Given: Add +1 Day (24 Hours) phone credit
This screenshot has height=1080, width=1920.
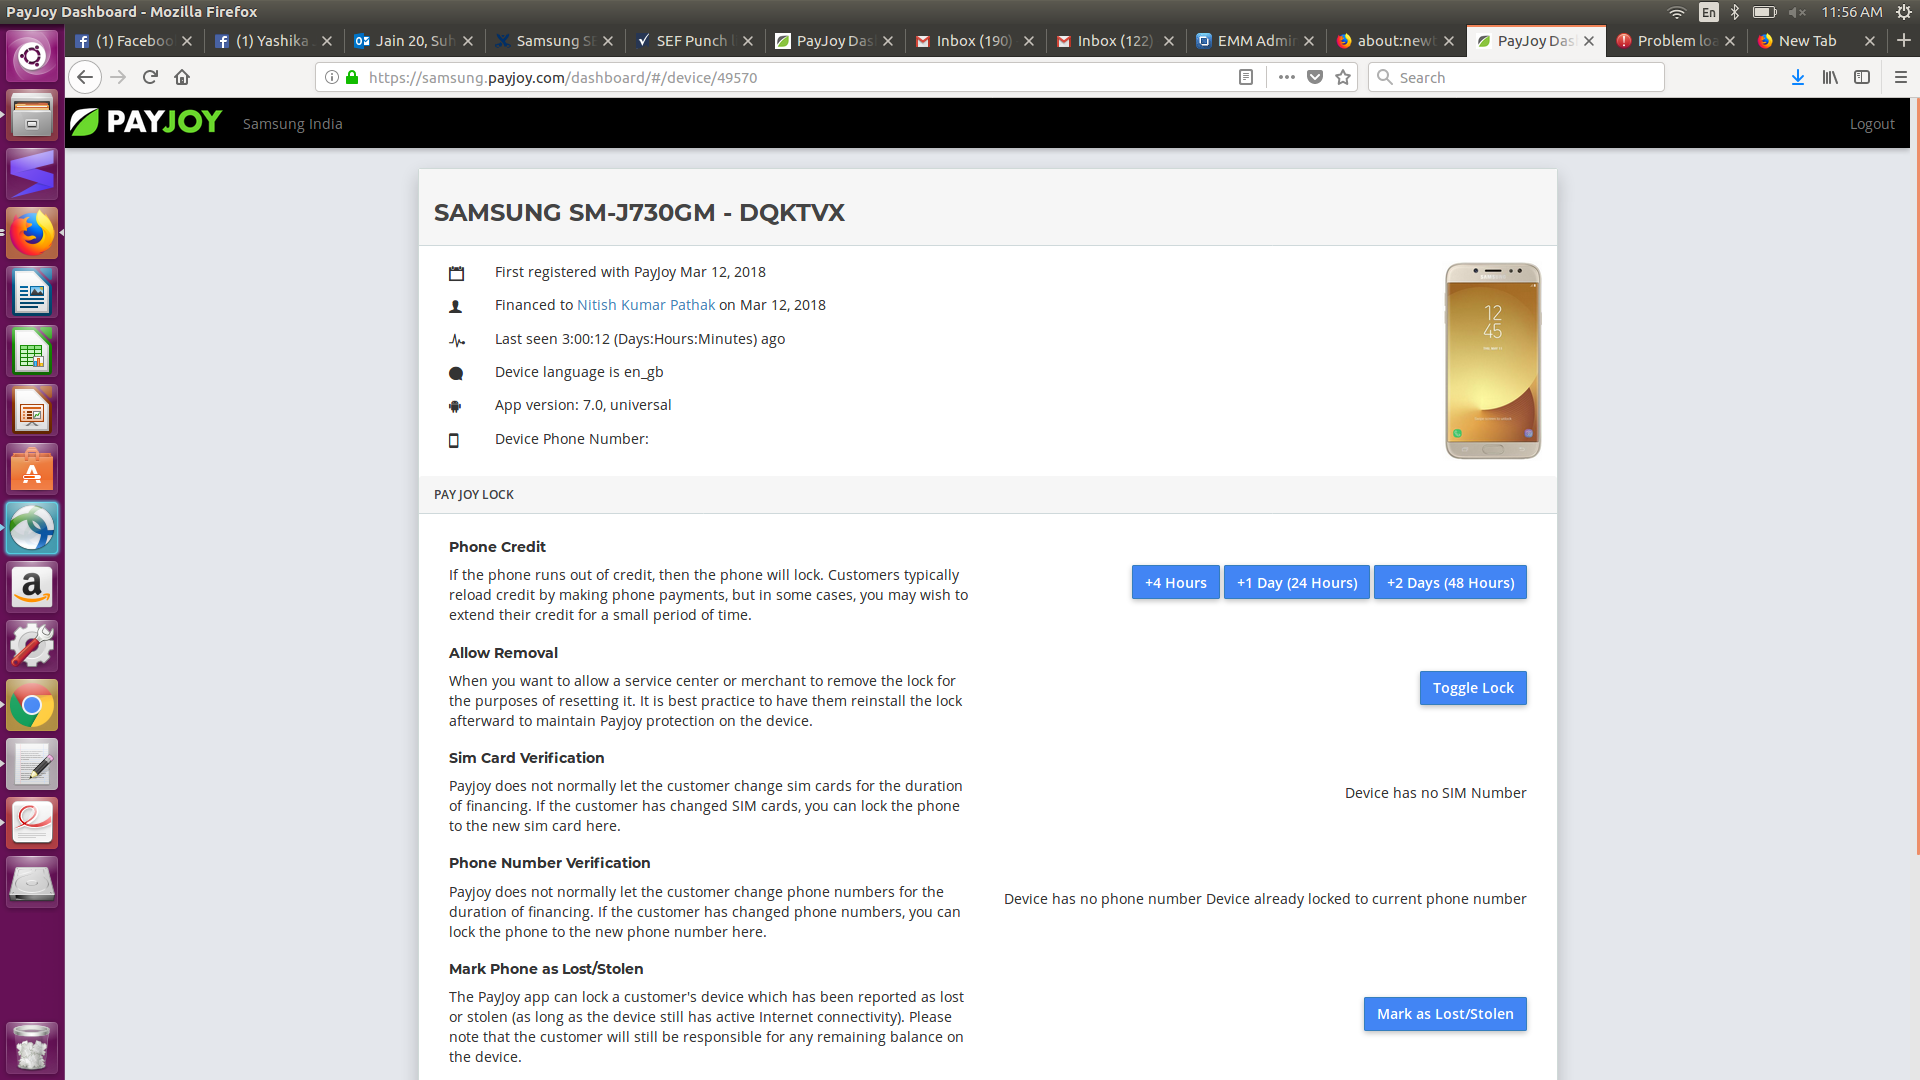Looking at the screenshot, I should coord(1296,583).
